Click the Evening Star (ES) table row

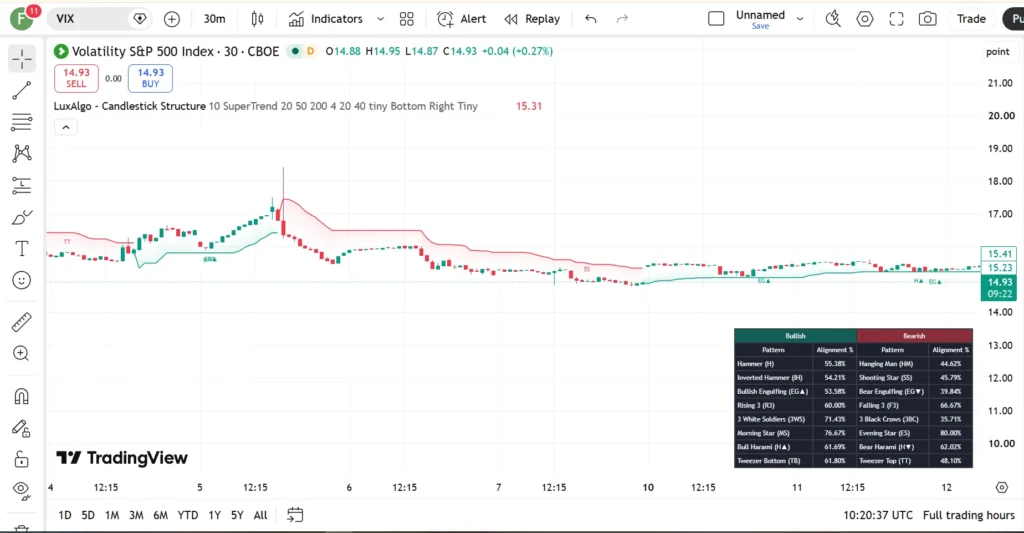(914, 433)
